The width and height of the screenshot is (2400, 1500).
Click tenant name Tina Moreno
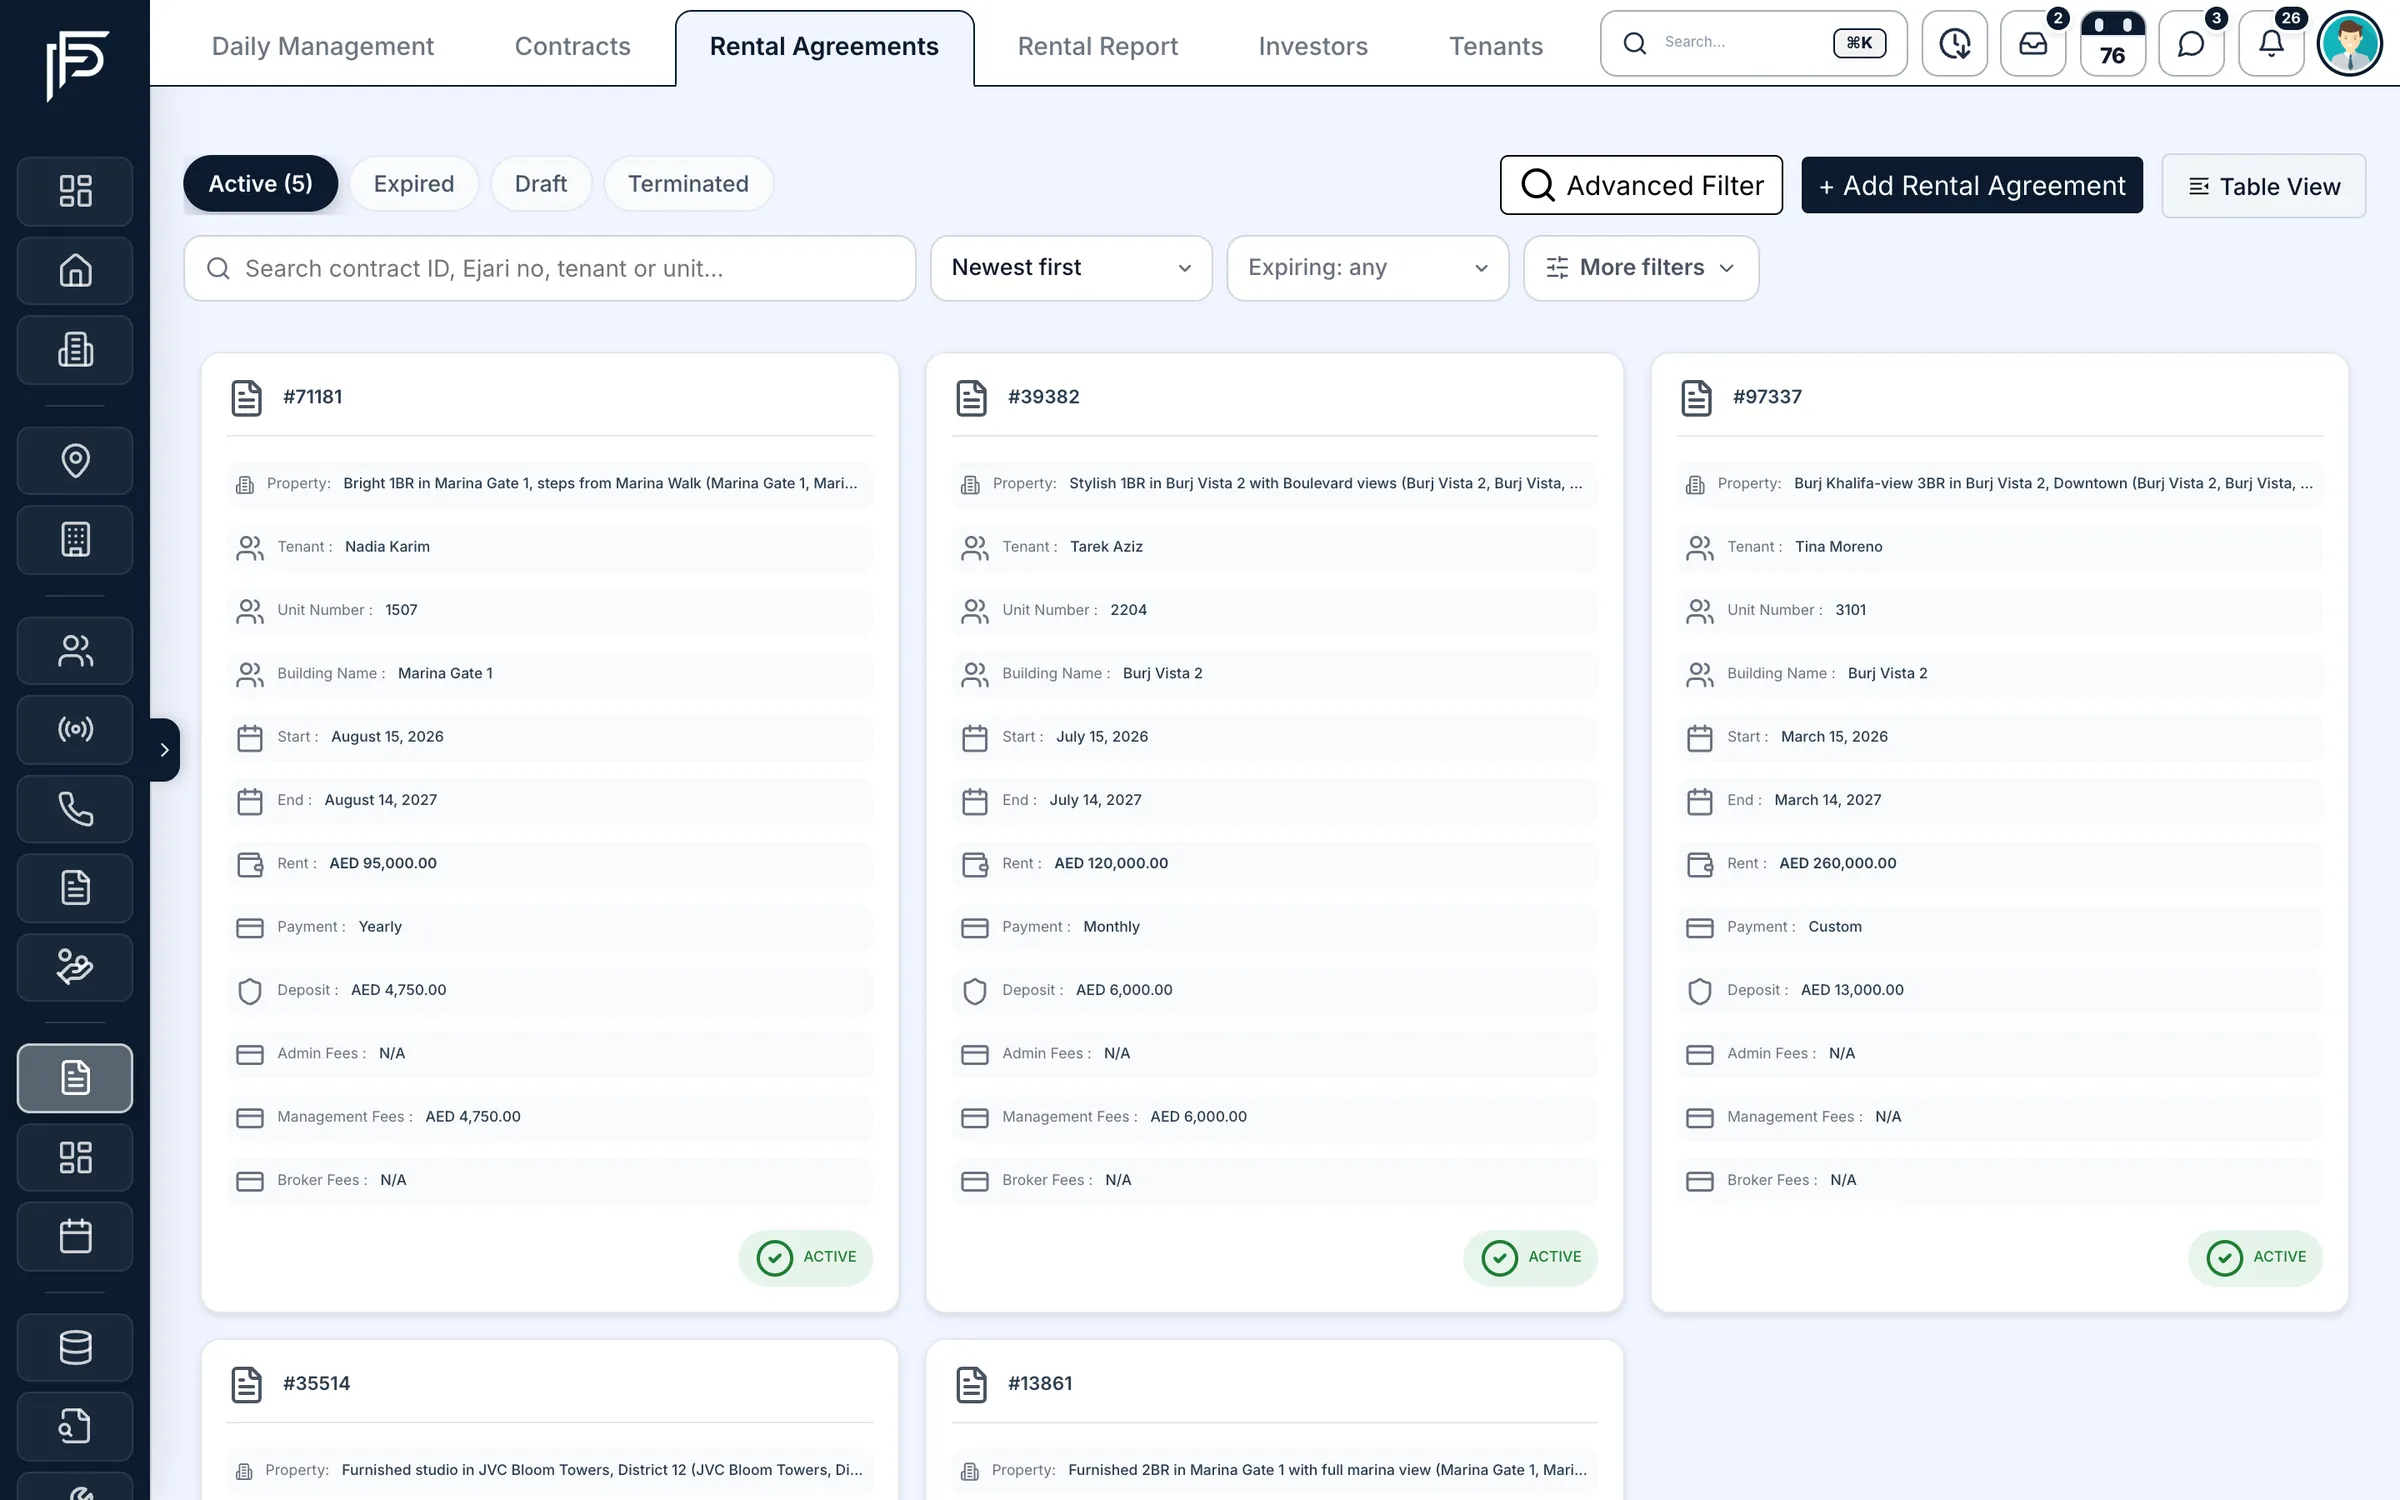[1838, 547]
